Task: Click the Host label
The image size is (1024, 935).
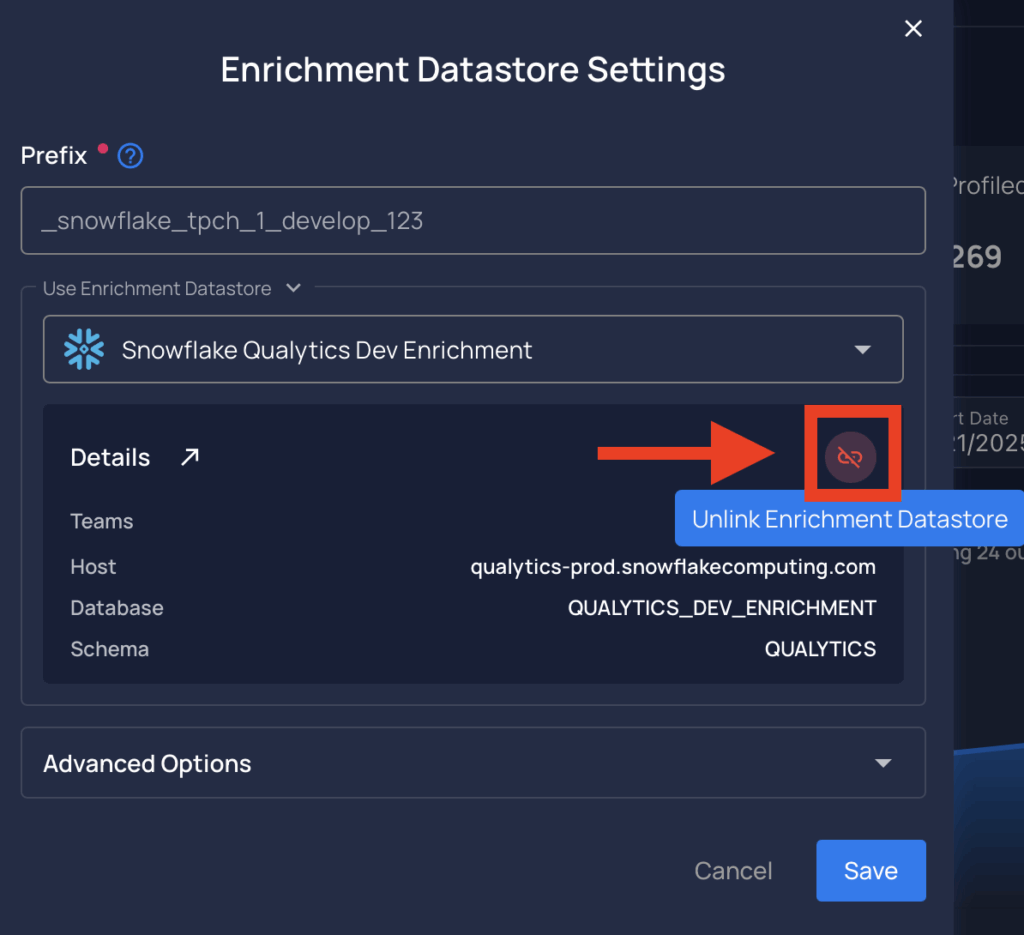Action: 93,567
